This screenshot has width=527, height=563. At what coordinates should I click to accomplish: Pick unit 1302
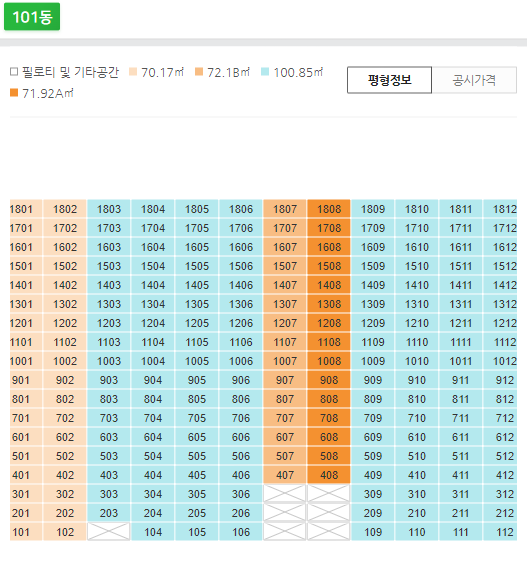(x=65, y=304)
